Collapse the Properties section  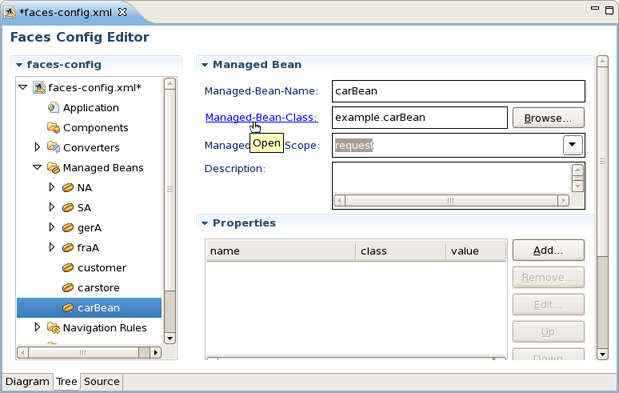[204, 223]
